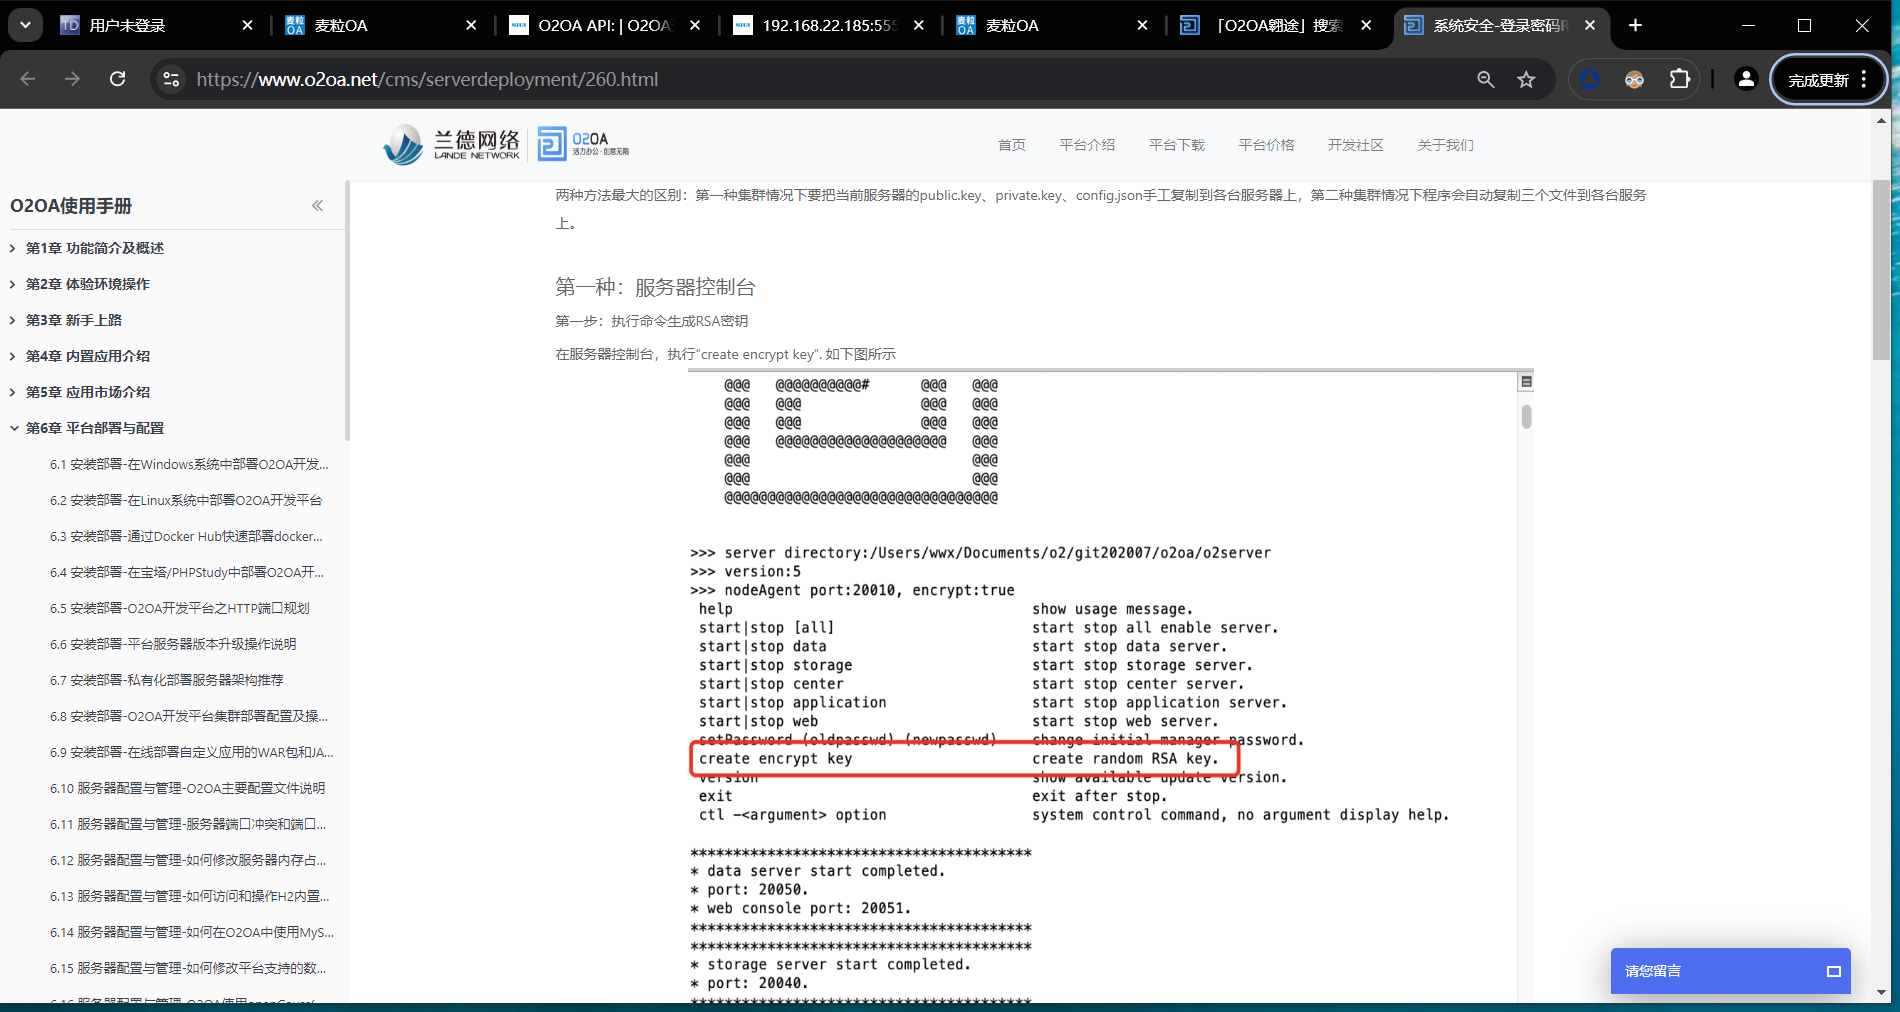Open a new browser tab
This screenshot has height=1012, width=1900.
tap(1635, 25)
